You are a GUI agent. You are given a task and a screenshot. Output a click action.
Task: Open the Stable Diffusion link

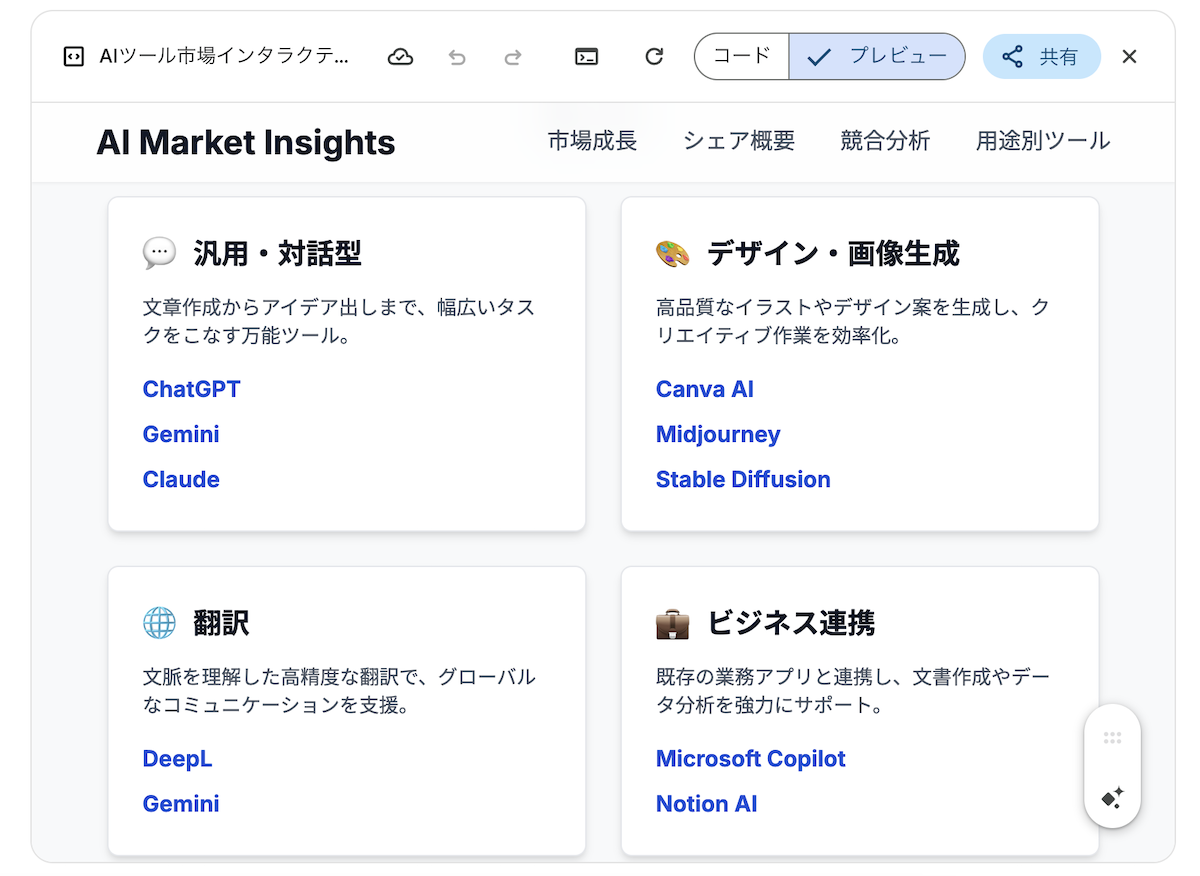tap(743, 479)
